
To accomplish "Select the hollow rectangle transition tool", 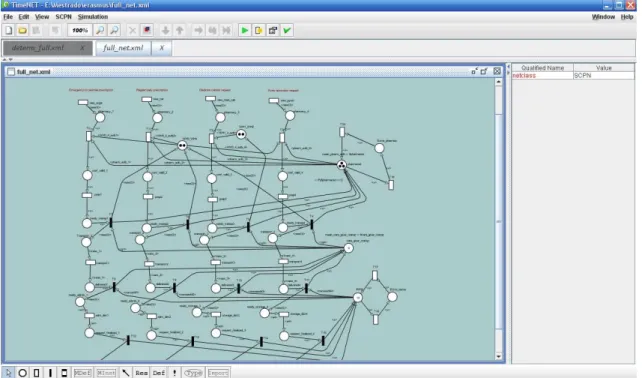I will [36, 373].
